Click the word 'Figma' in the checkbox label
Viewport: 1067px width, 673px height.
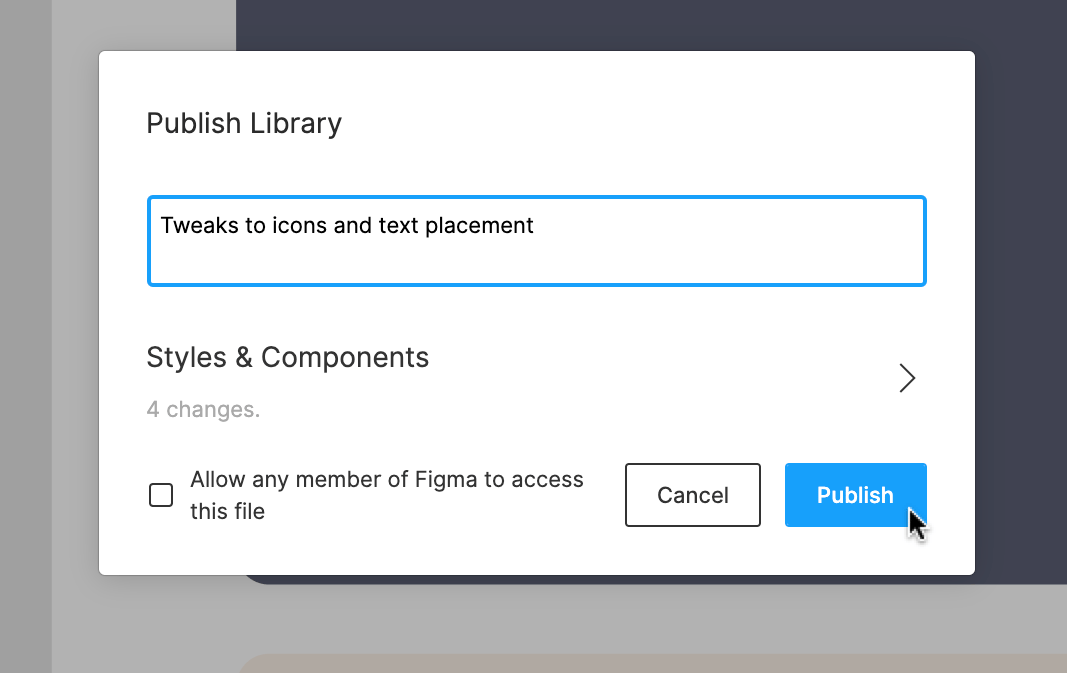(x=447, y=480)
